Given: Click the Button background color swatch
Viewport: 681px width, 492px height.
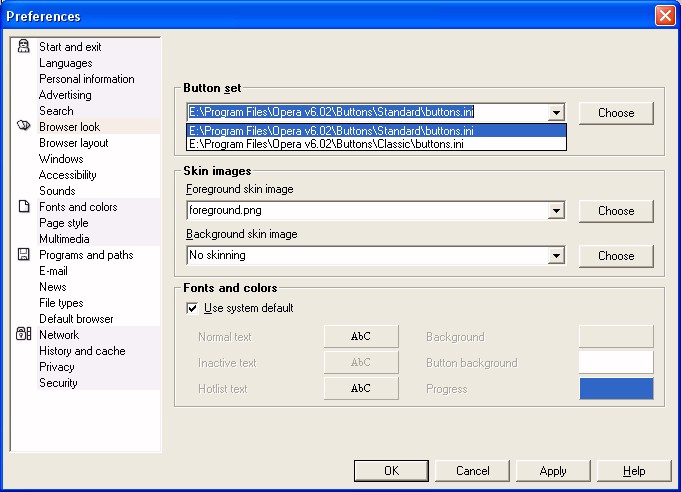Looking at the screenshot, I should pyautogui.click(x=616, y=362).
